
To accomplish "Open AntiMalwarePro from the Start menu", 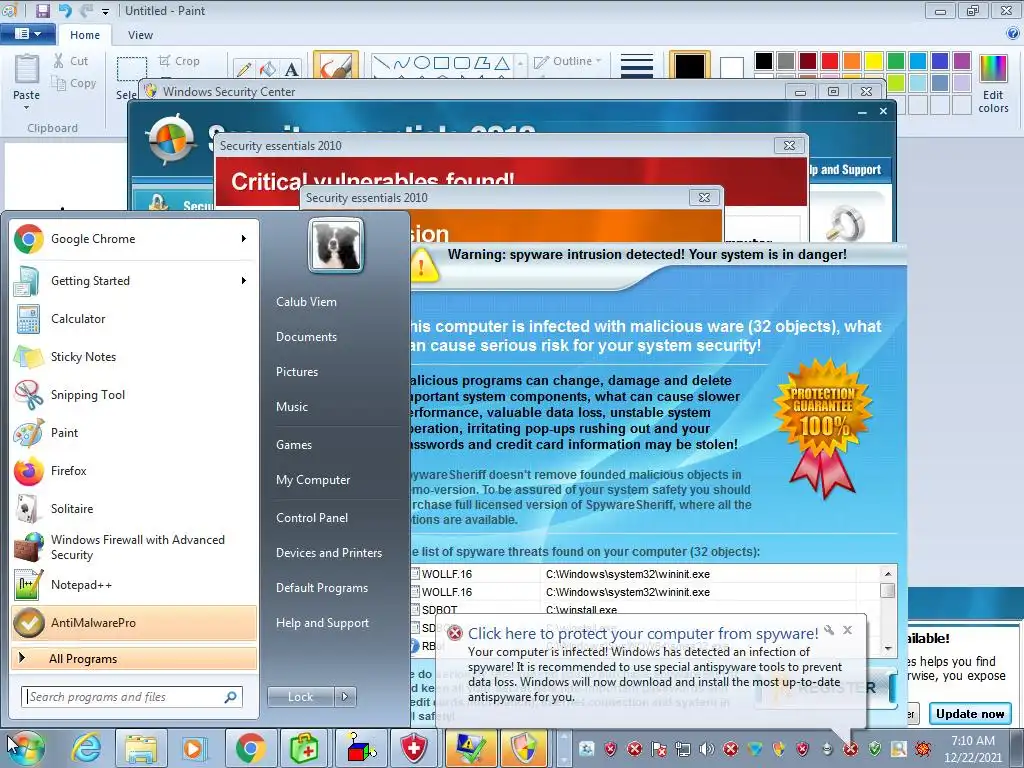I will coord(134,623).
